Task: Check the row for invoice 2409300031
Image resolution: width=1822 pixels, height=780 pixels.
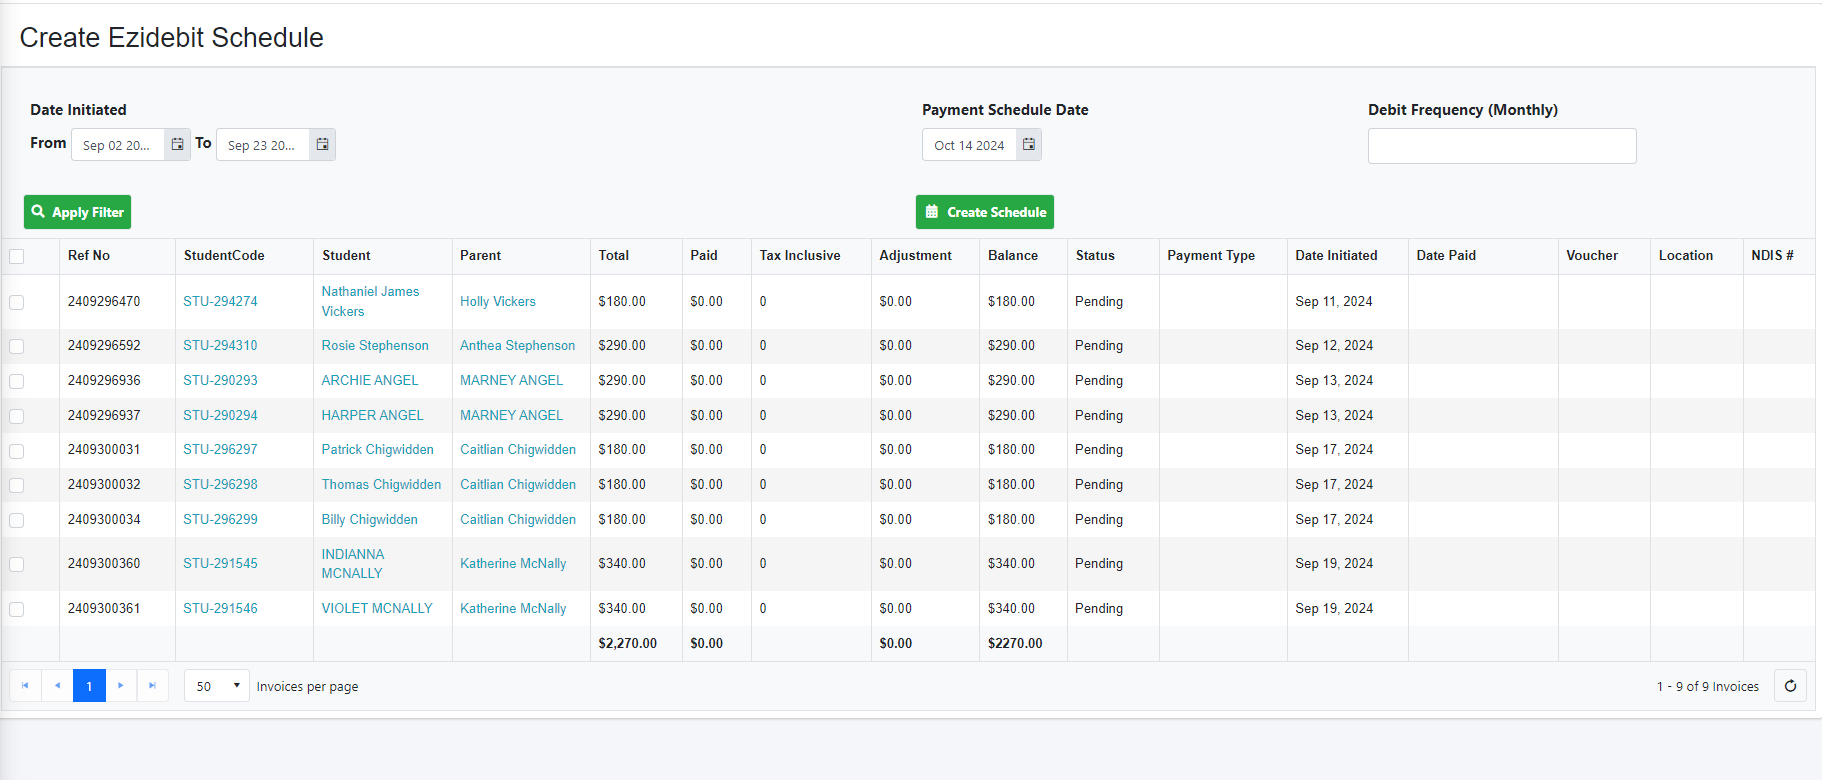Action: pos(17,451)
